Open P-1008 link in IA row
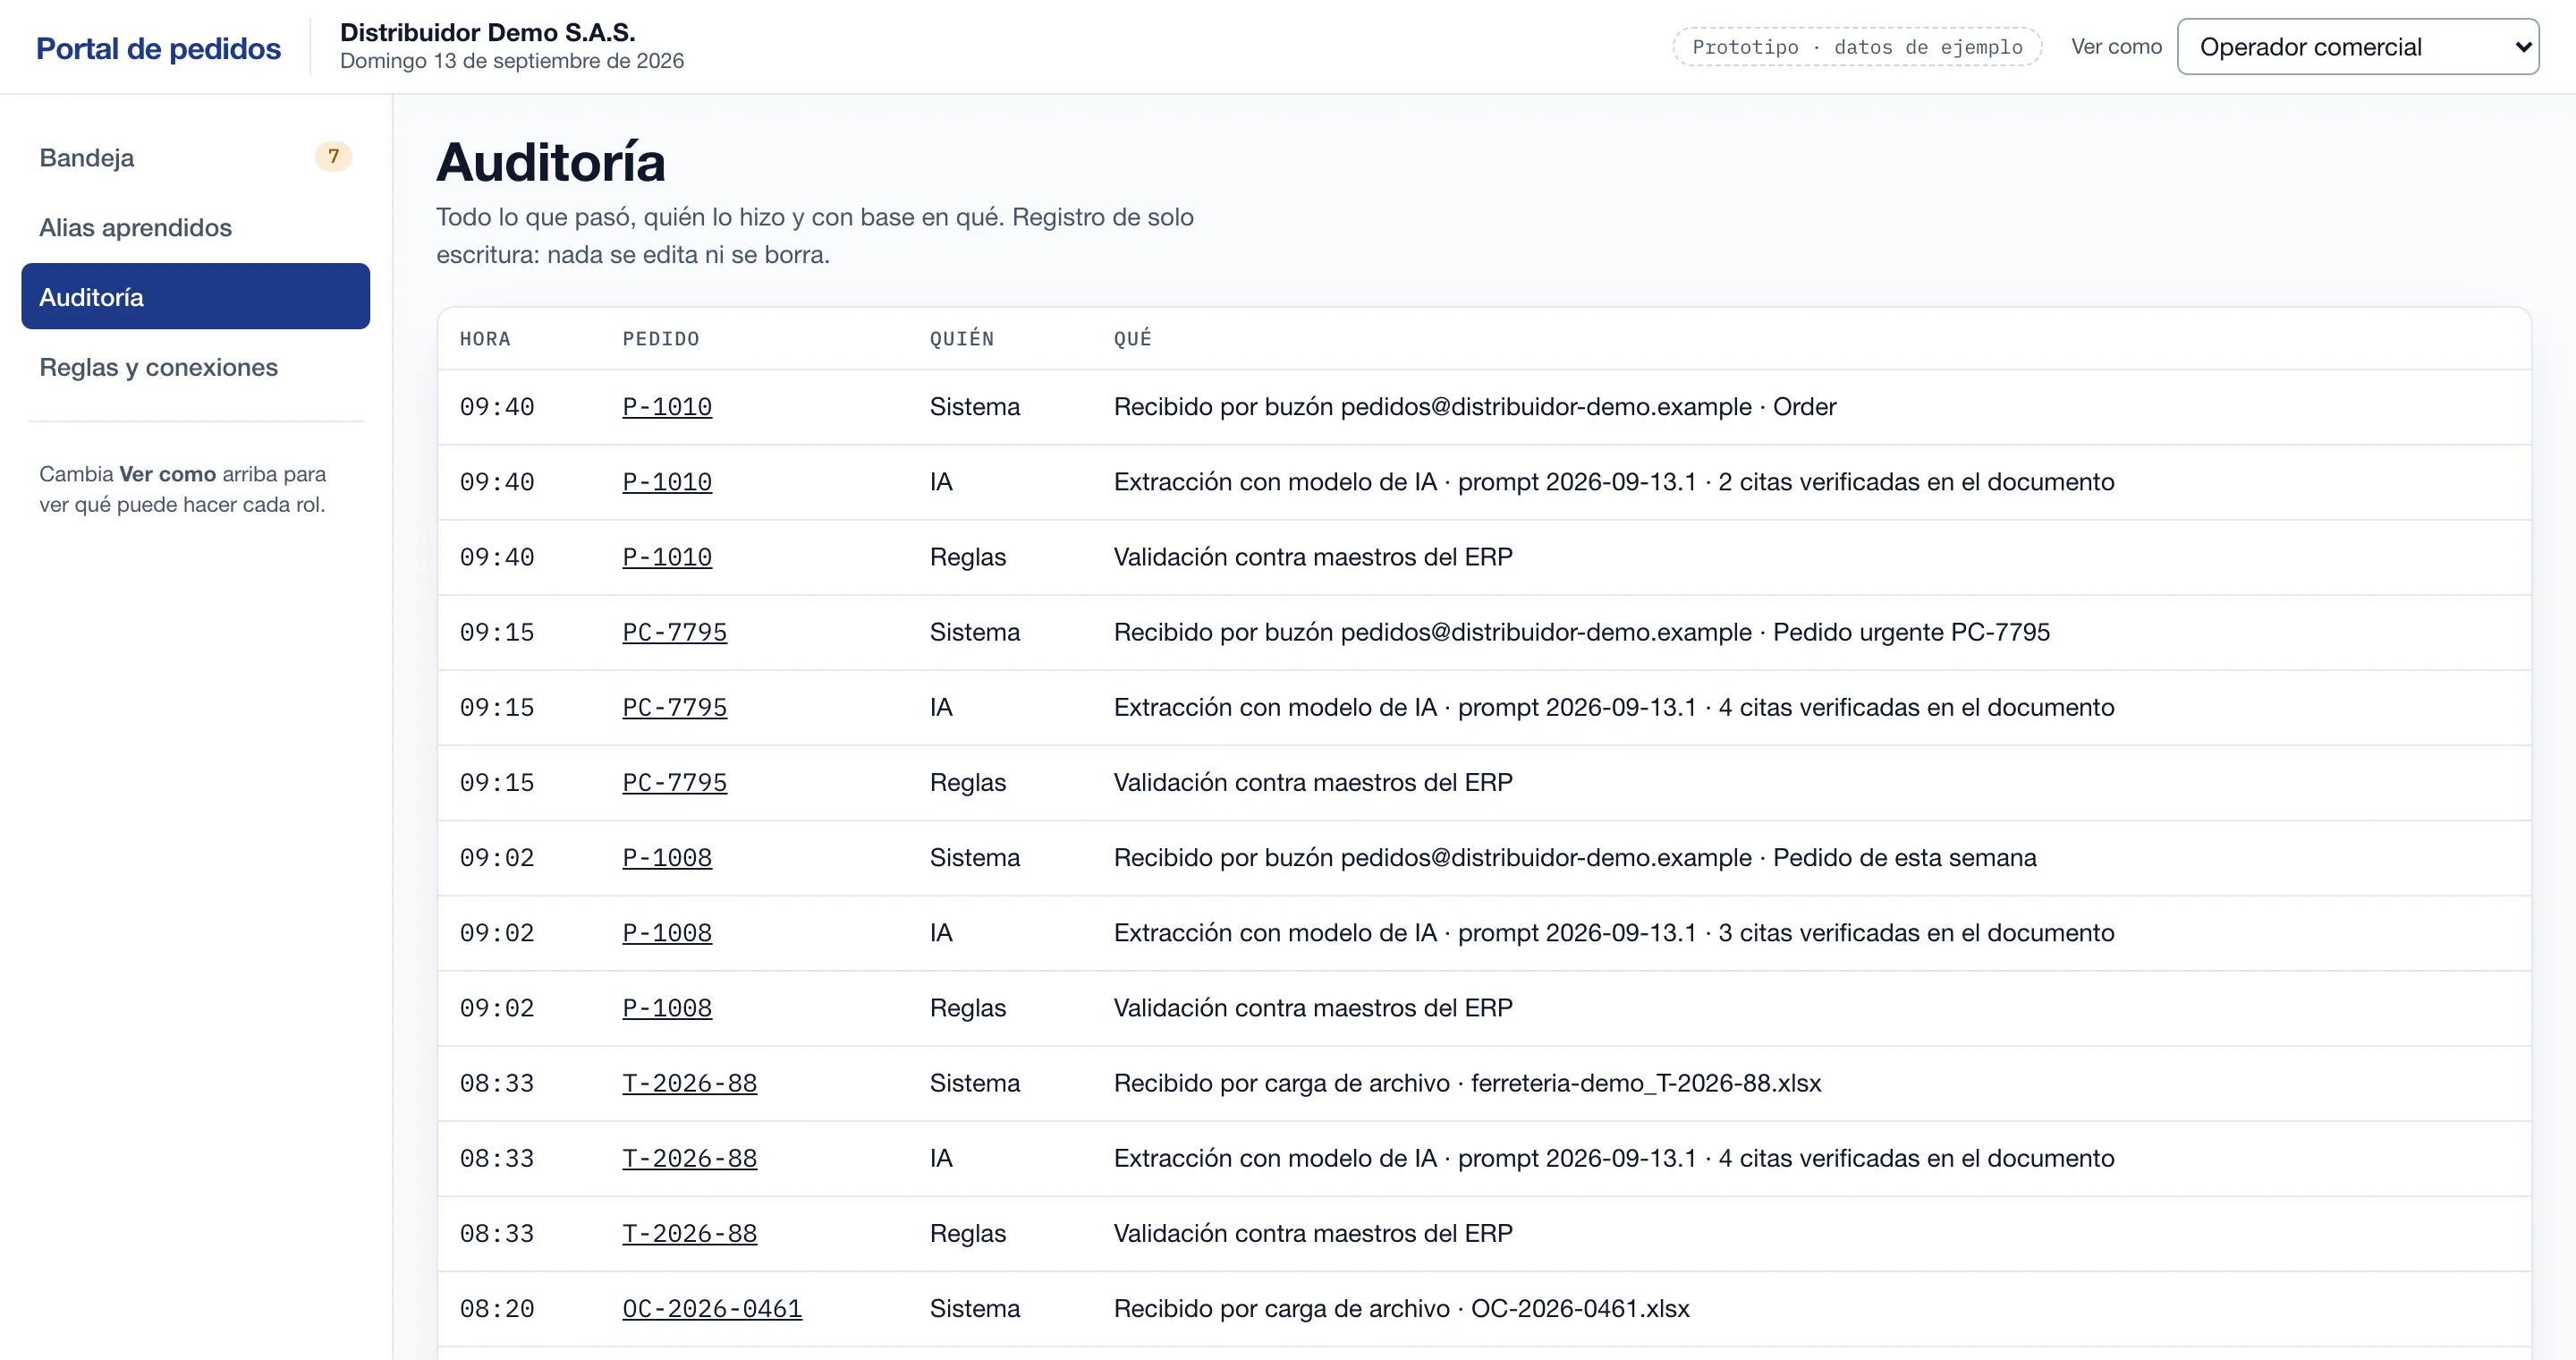Image resolution: width=2576 pixels, height=1360 pixels. (667, 933)
